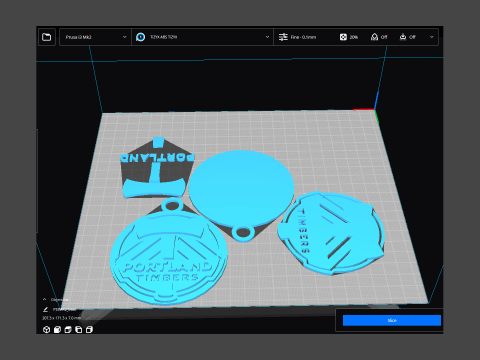Switch to left side view cube icon
This screenshot has width=480, height=360.
[79, 330]
